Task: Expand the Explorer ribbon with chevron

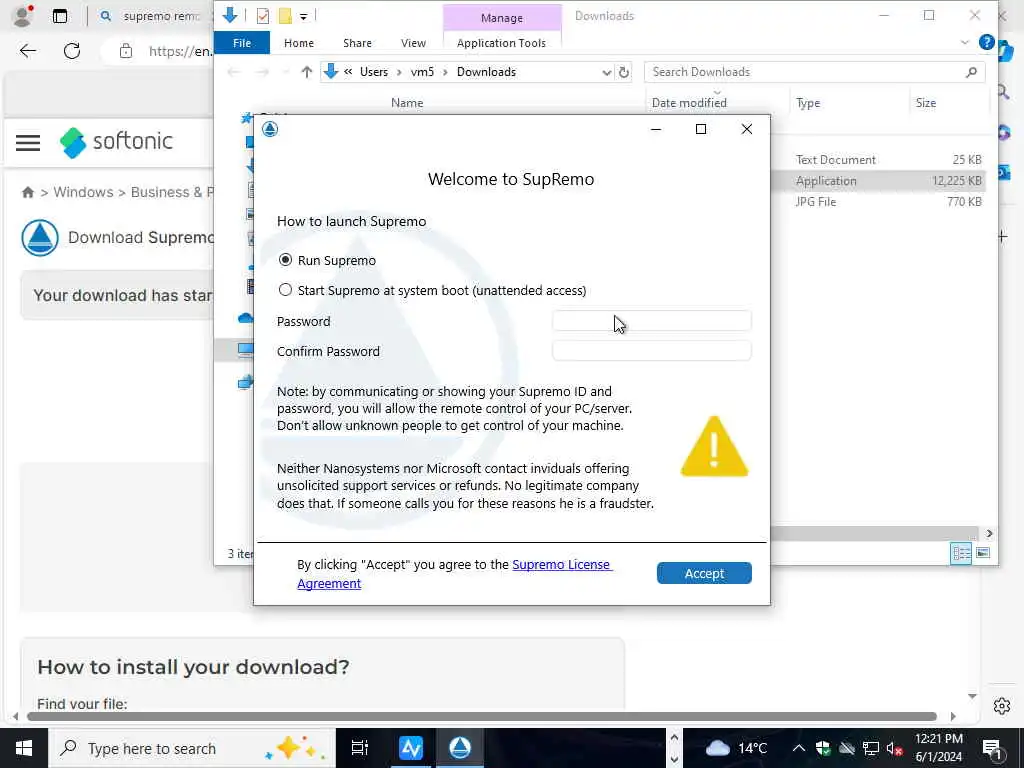Action: (x=965, y=42)
